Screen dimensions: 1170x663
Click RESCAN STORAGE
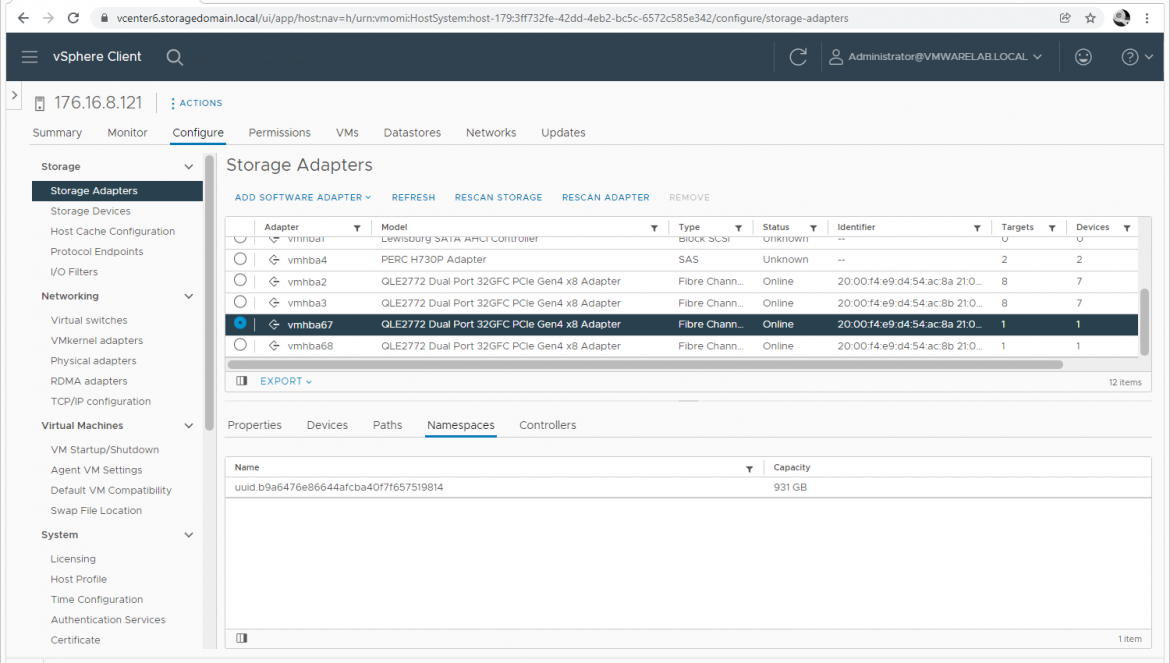pos(498,198)
